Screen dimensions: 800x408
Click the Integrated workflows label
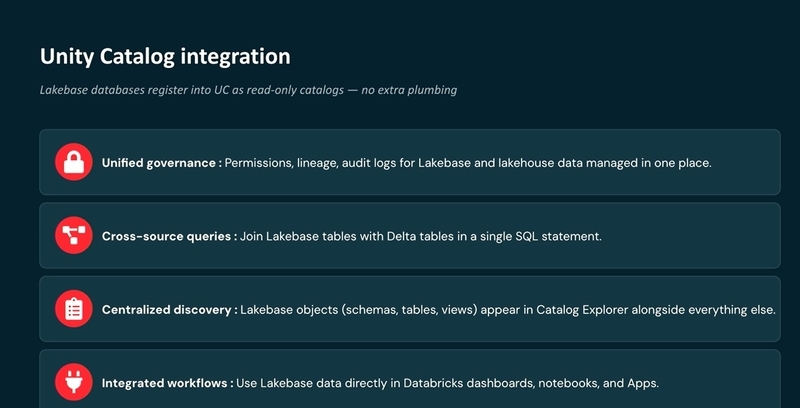click(168, 383)
